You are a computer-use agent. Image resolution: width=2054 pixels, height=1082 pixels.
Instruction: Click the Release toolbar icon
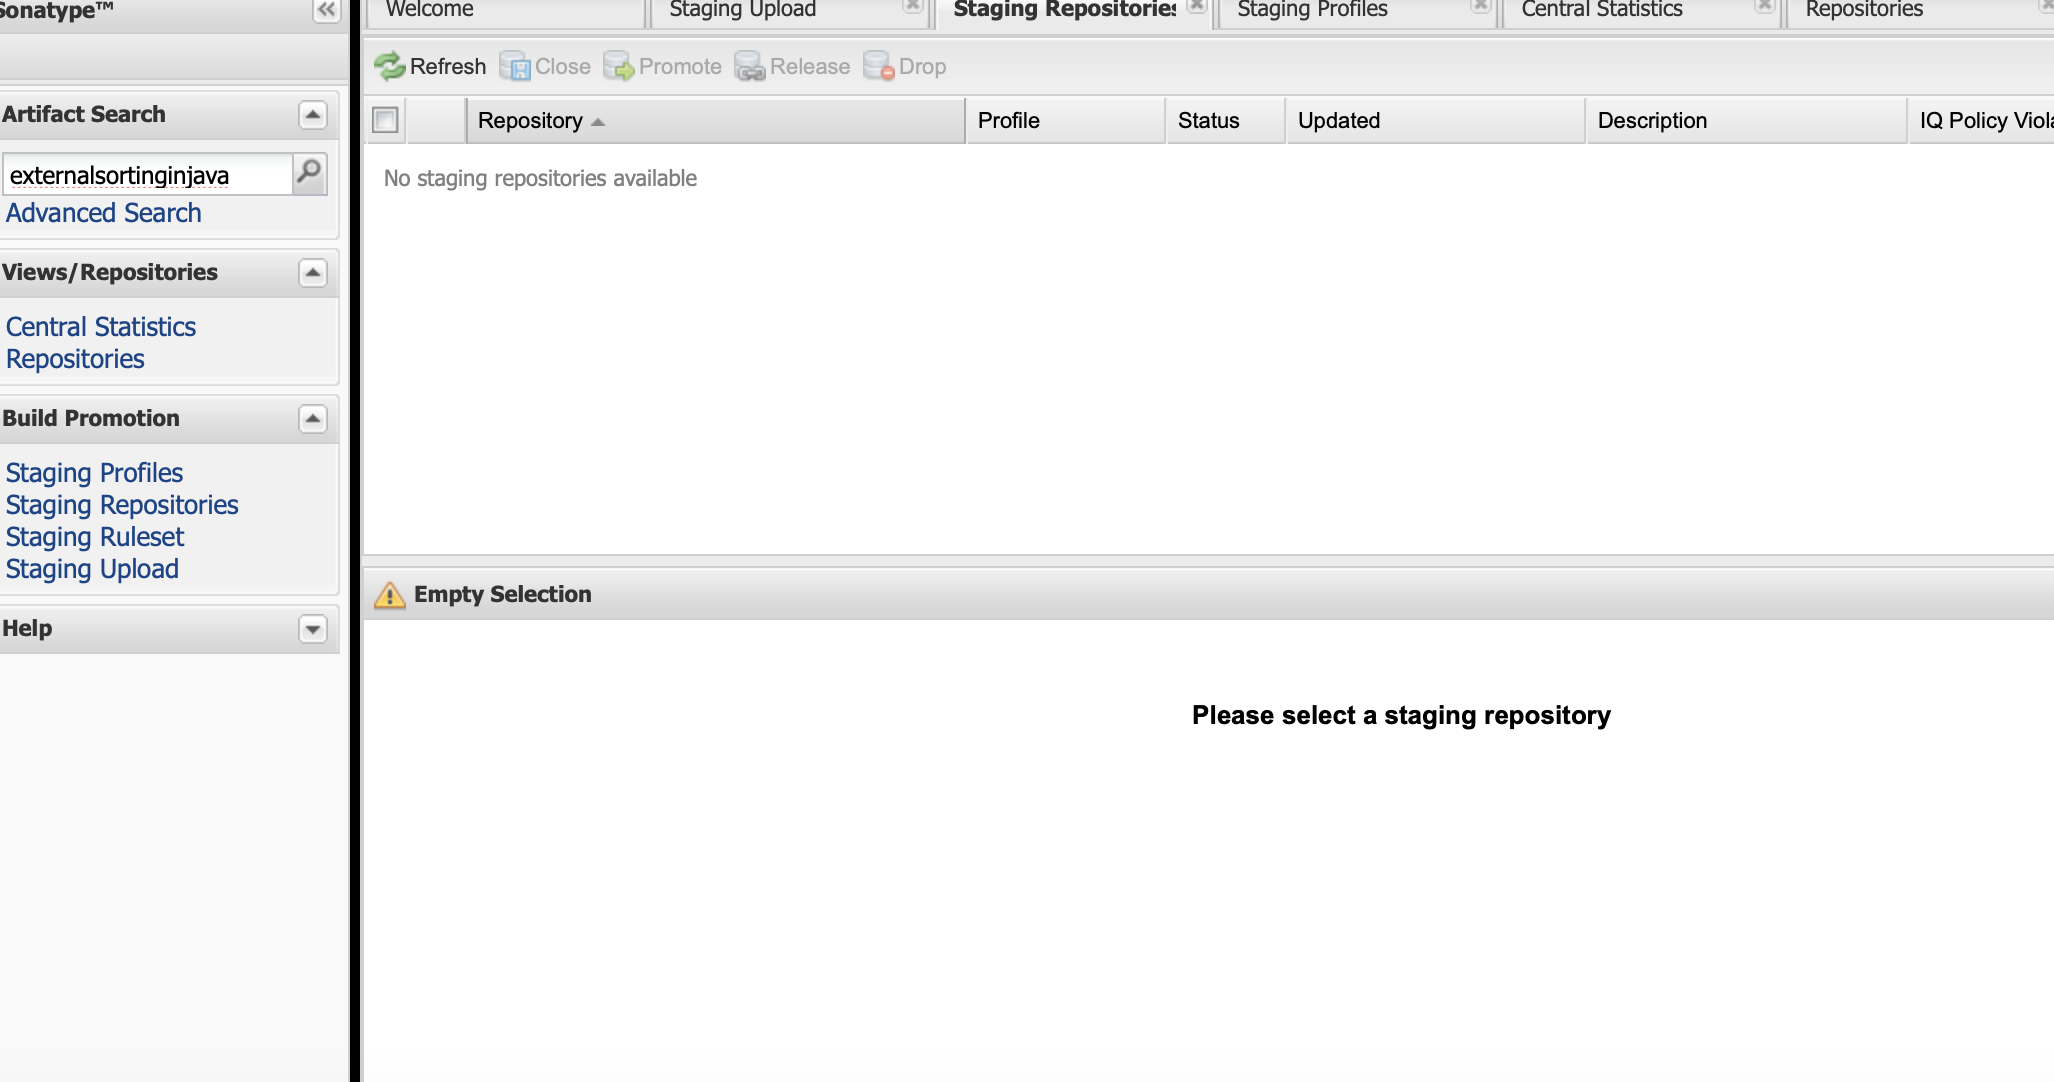point(750,67)
